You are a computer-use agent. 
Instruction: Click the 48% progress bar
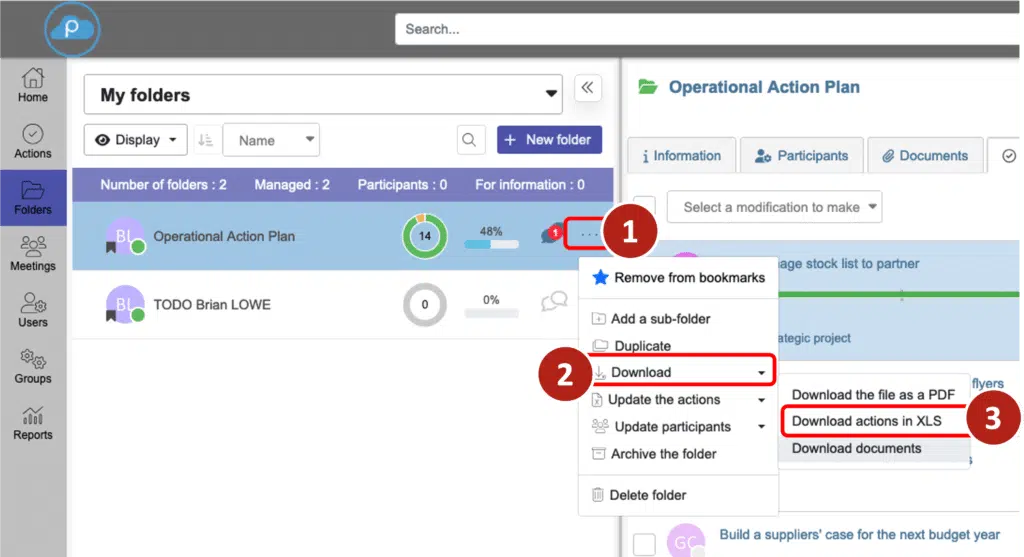pyautogui.click(x=491, y=244)
